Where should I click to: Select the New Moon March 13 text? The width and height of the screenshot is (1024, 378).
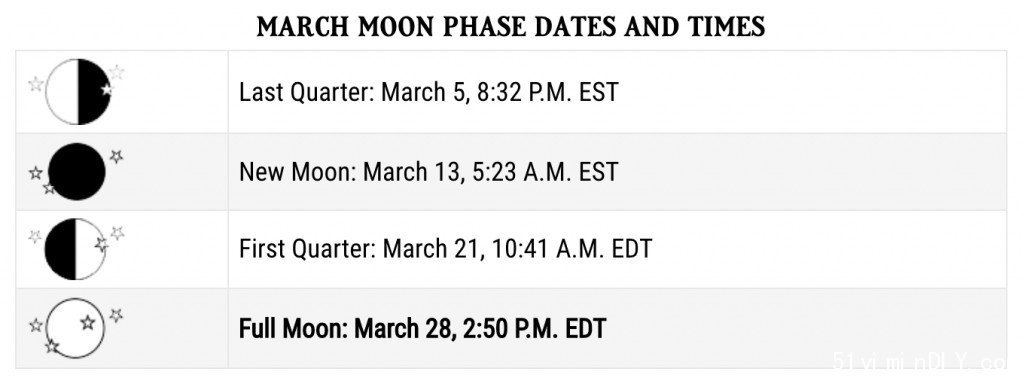pos(428,172)
